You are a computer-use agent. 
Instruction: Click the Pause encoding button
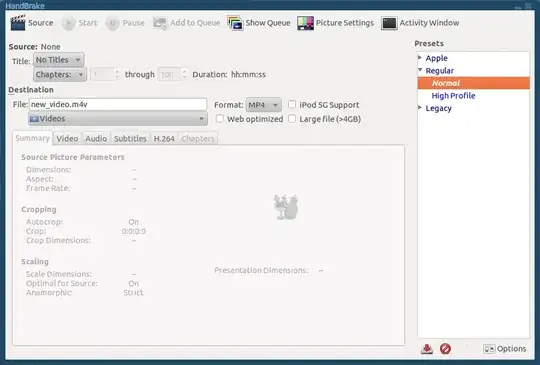point(125,23)
